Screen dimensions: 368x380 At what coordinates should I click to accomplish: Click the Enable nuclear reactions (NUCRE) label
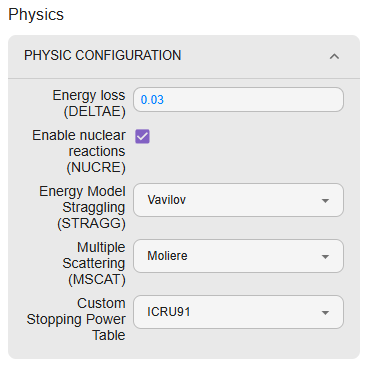(79, 151)
